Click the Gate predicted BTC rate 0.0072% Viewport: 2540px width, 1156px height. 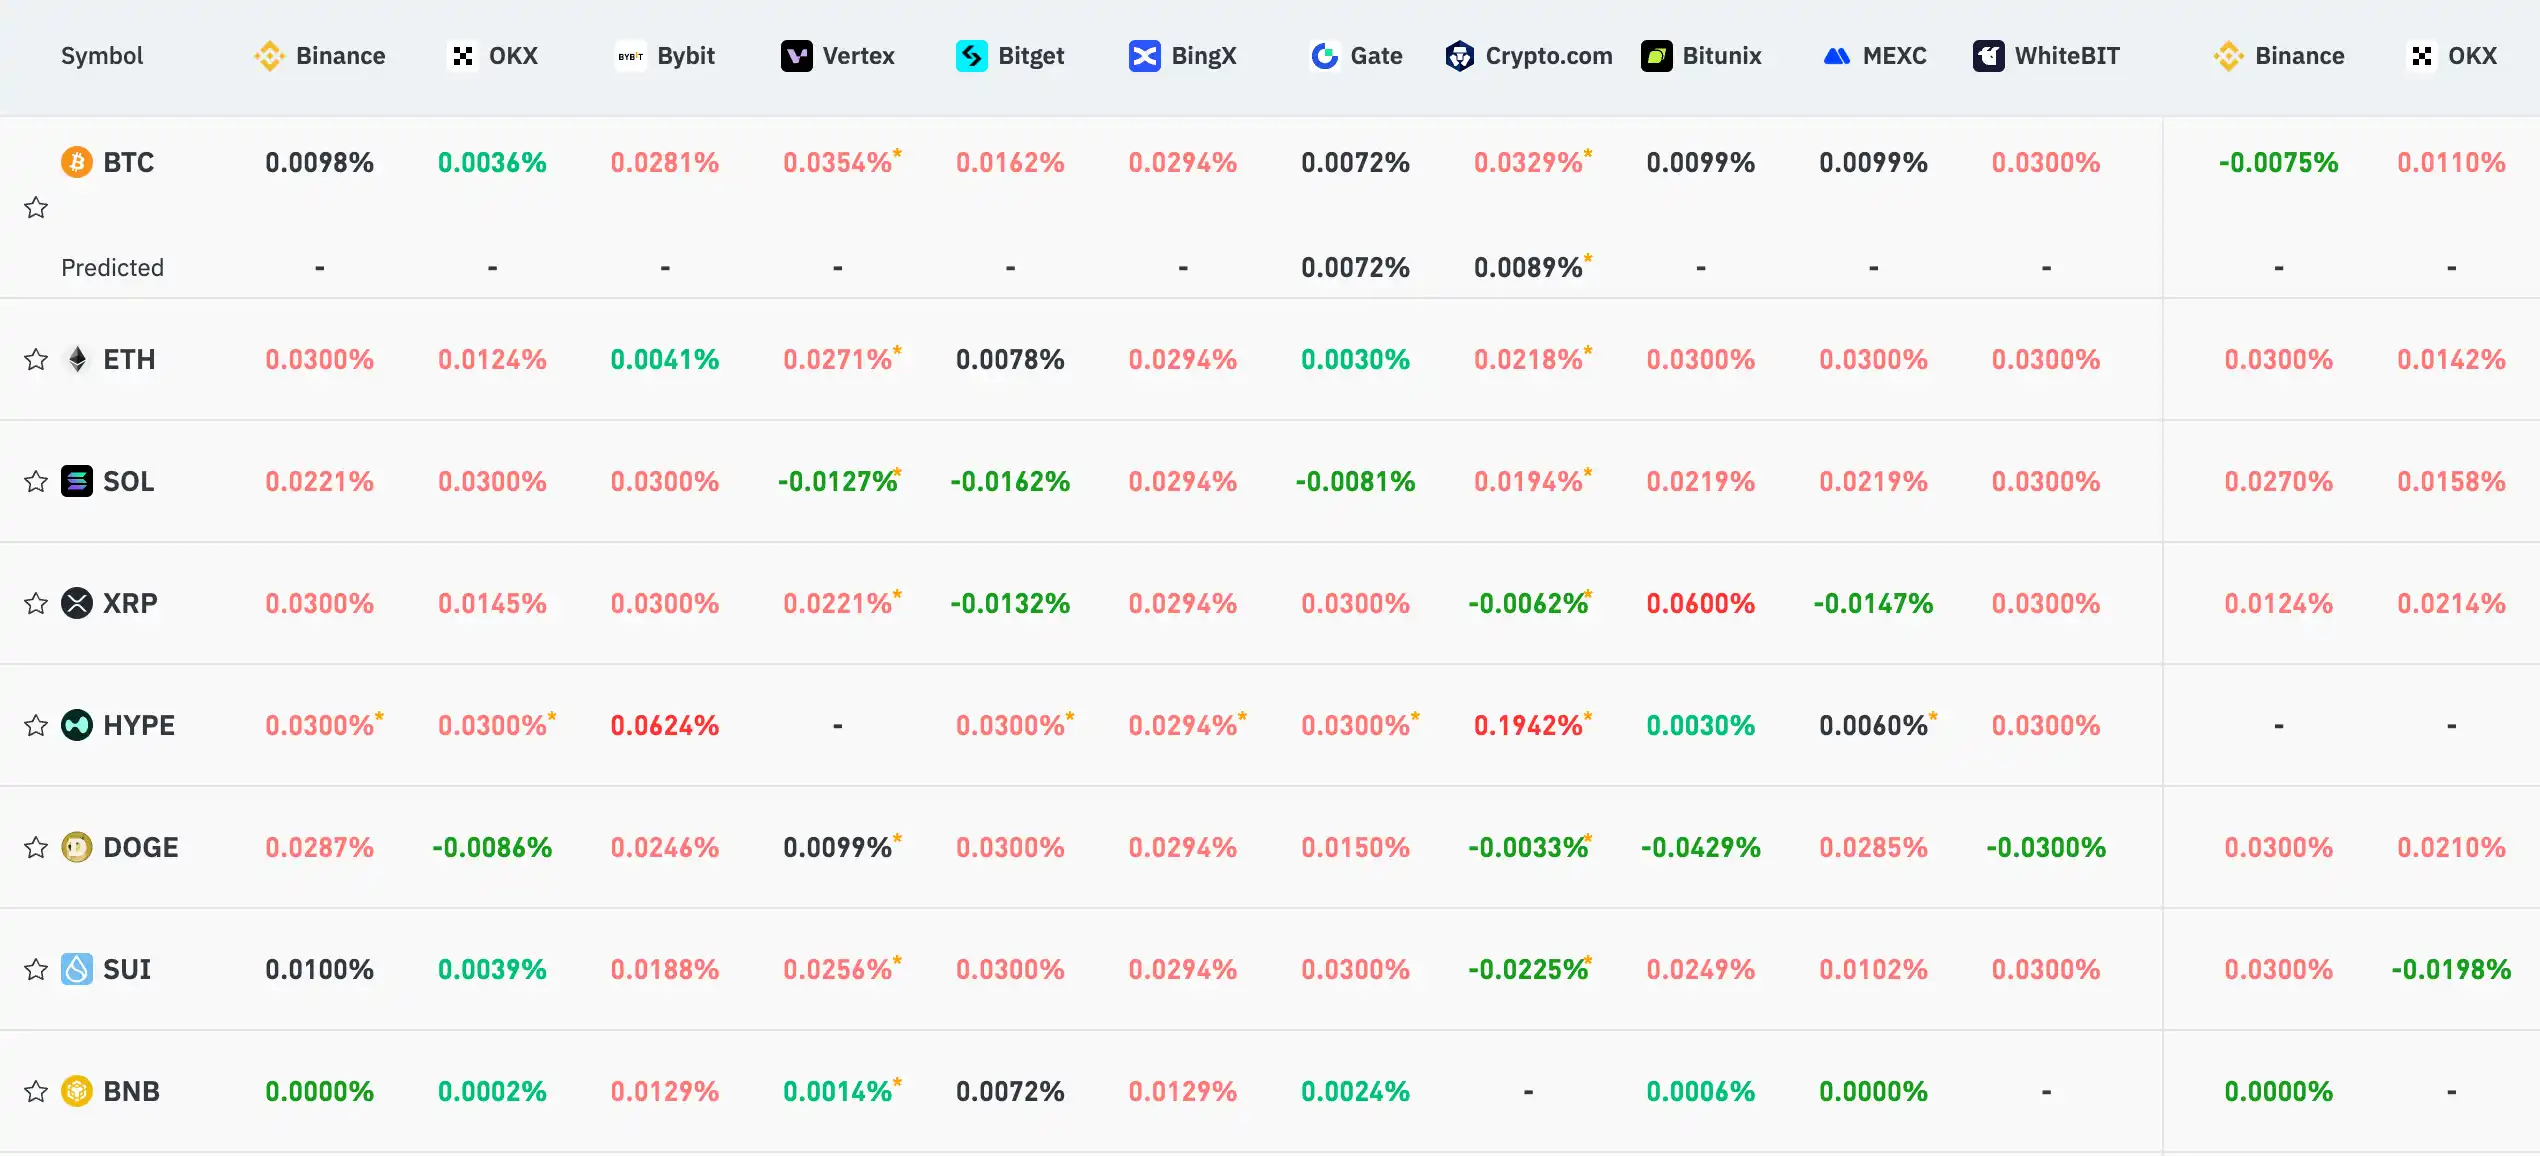[1355, 268]
